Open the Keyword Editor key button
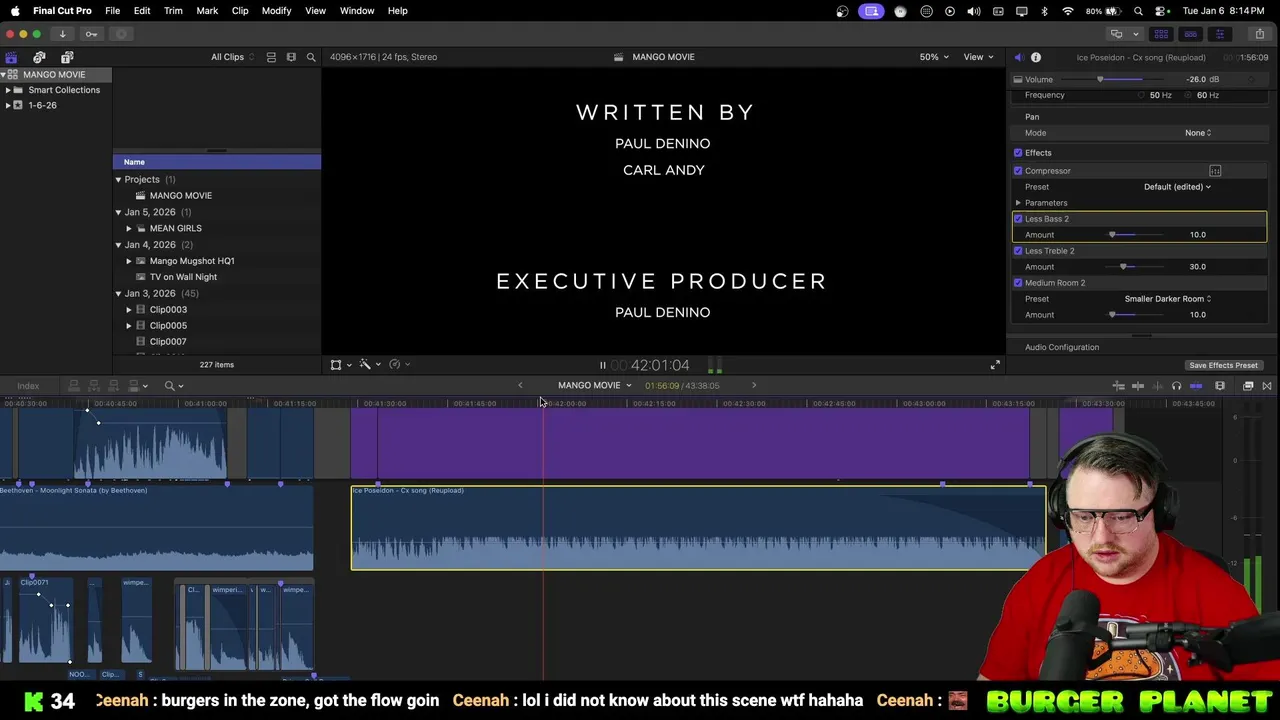1280x720 pixels. click(x=91, y=34)
